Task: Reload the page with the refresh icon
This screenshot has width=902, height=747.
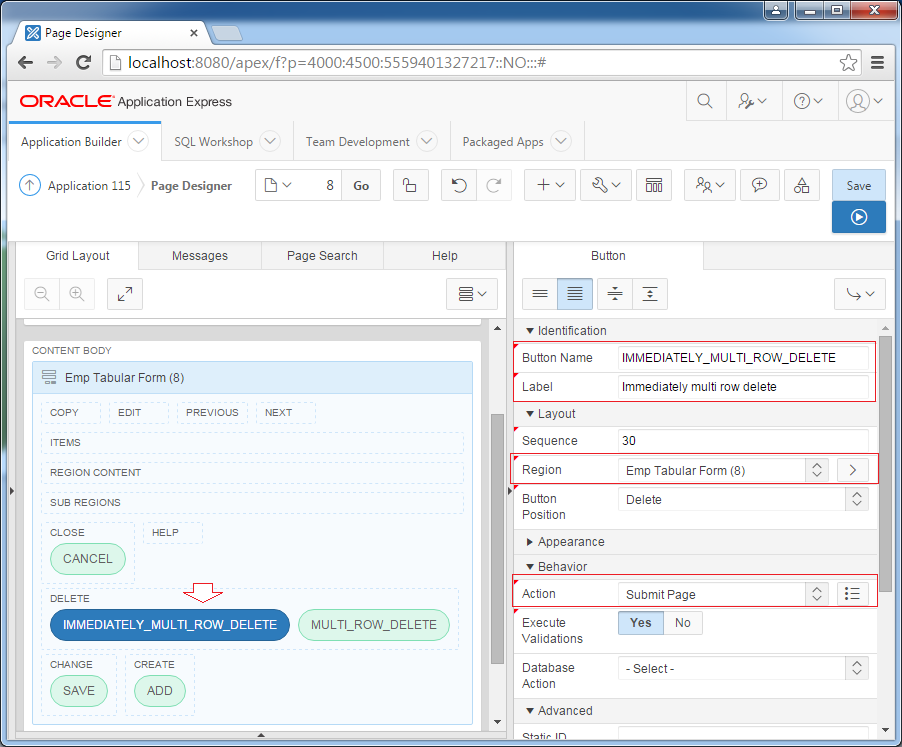Action: [x=84, y=62]
